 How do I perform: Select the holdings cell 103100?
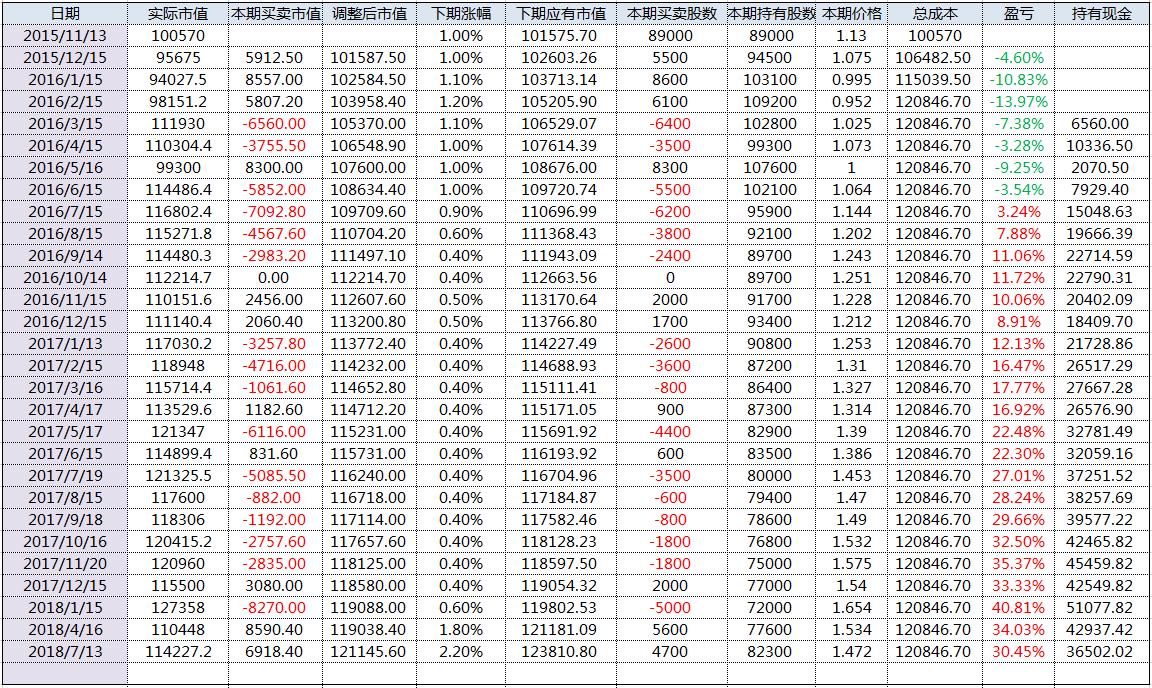771,80
